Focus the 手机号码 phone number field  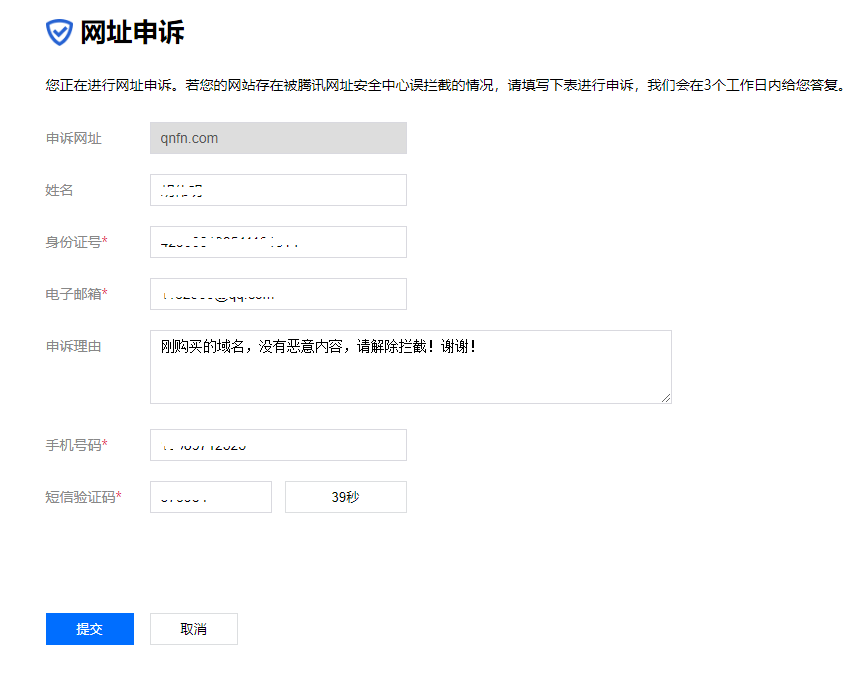(278, 445)
